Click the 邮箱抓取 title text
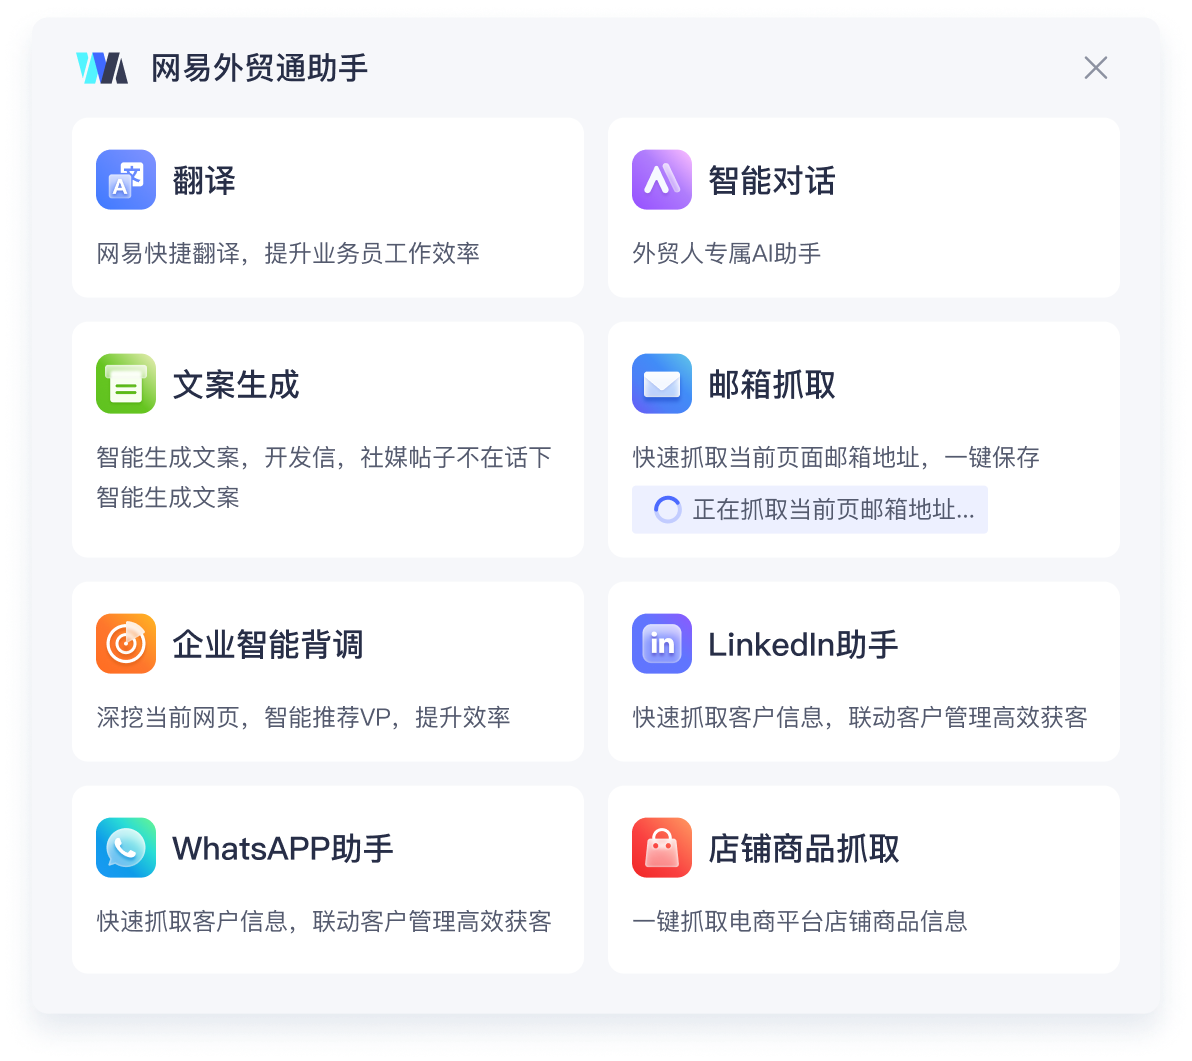This screenshot has height=1061, width=1192. pyautogui.click(x=771, y=385)
